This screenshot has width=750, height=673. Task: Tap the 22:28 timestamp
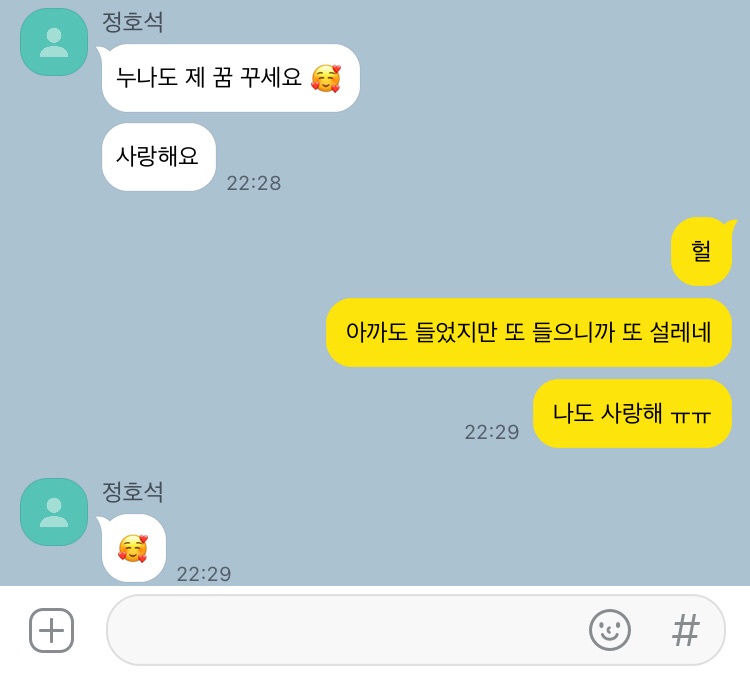point(254,183)
